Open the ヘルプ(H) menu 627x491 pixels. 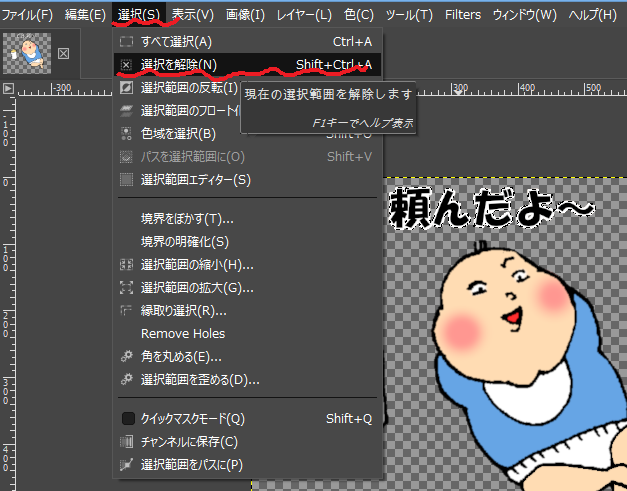[593, 15]
